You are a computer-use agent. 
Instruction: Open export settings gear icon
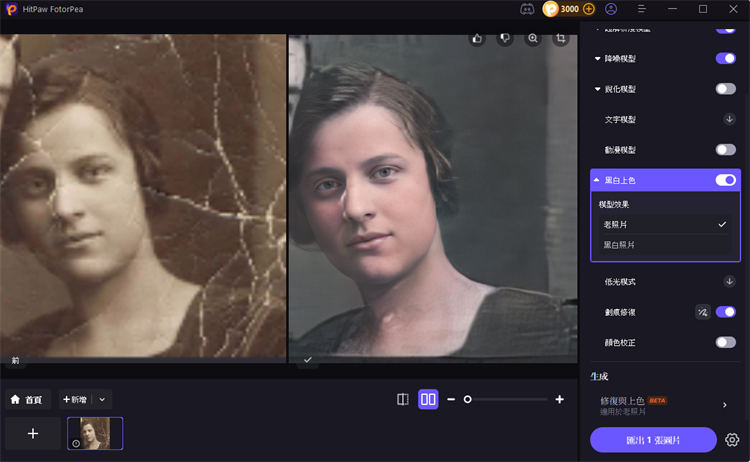pos(732,440)
